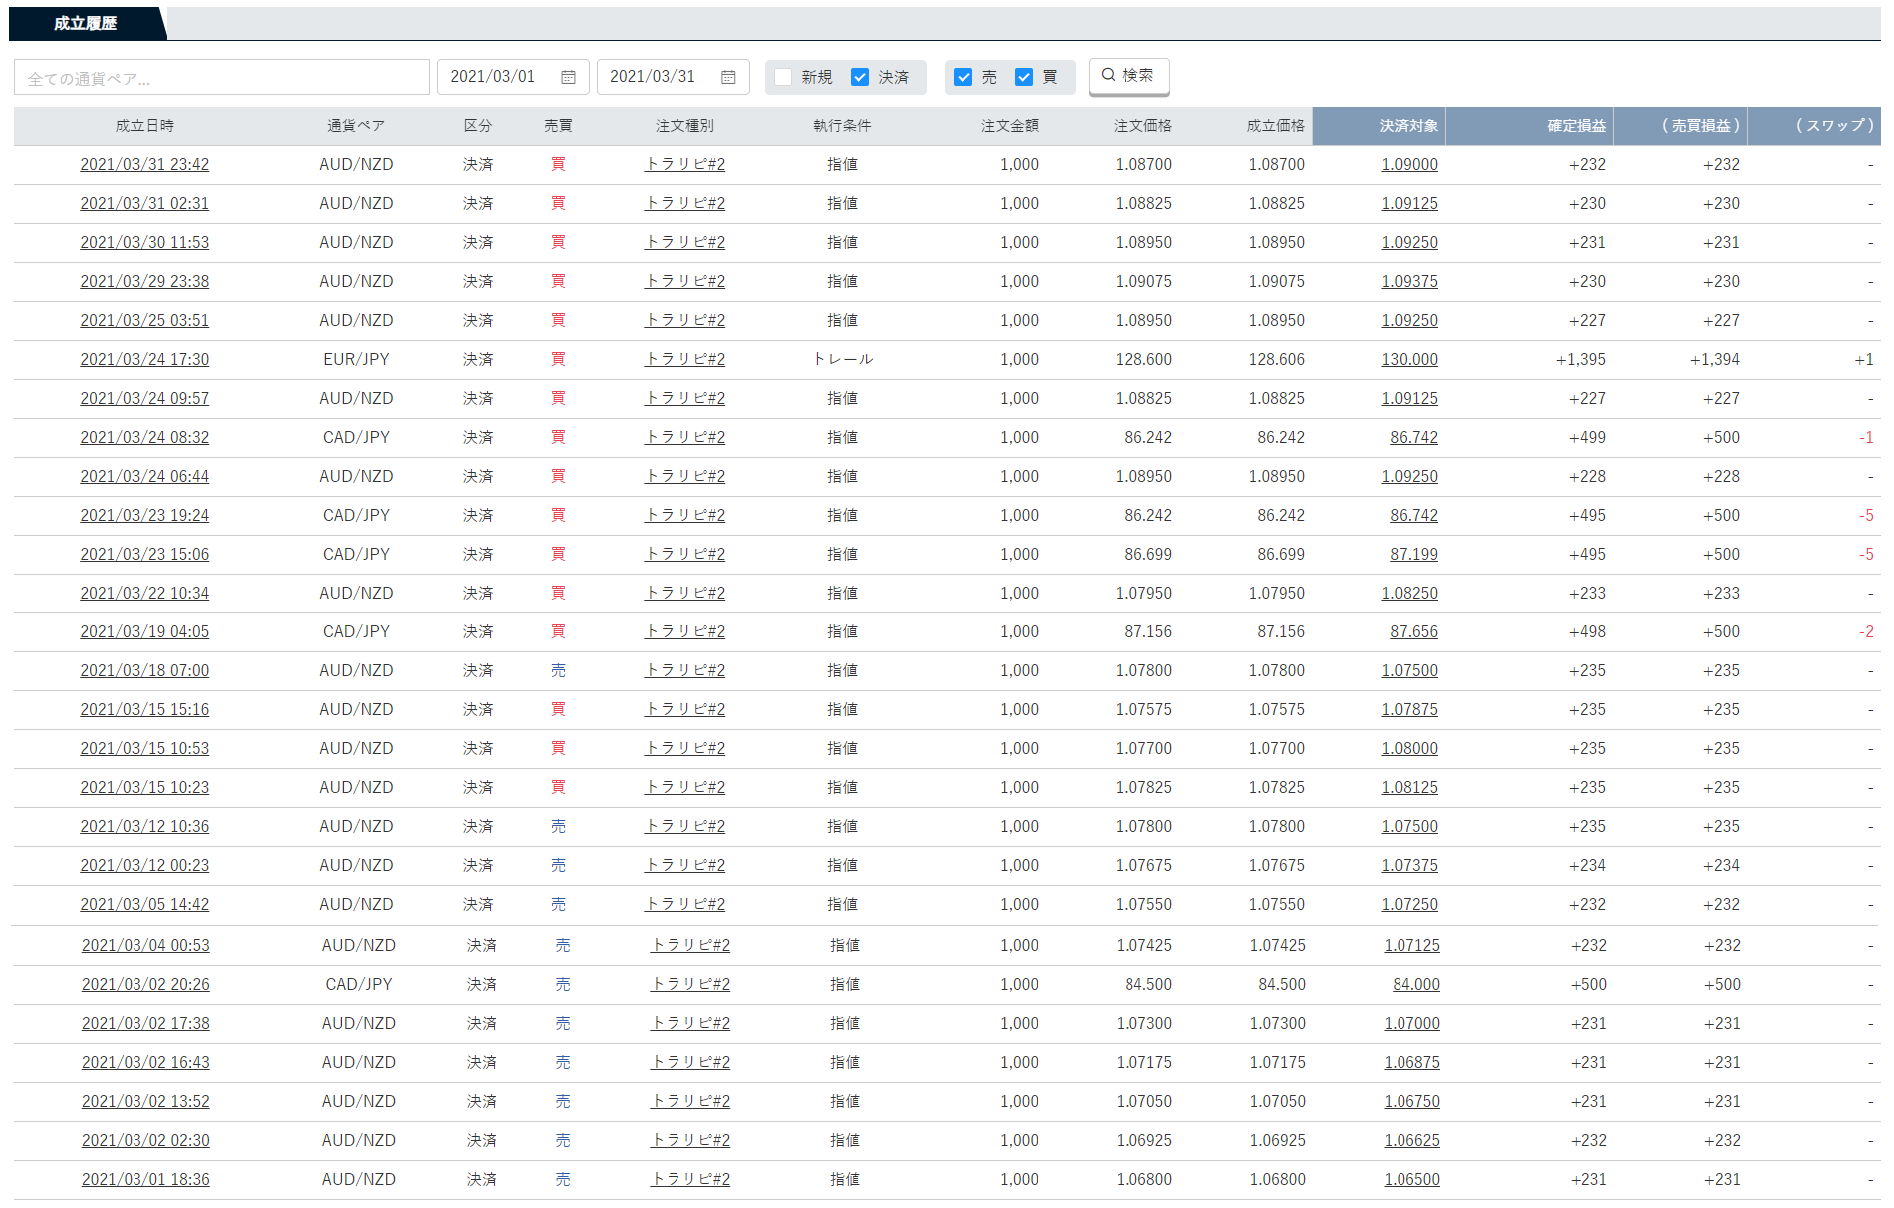Viewport: 1894px width, 1208px height.
Task: Open trade dated 2021/03/31 23:42
Action: tap(145, 164)
